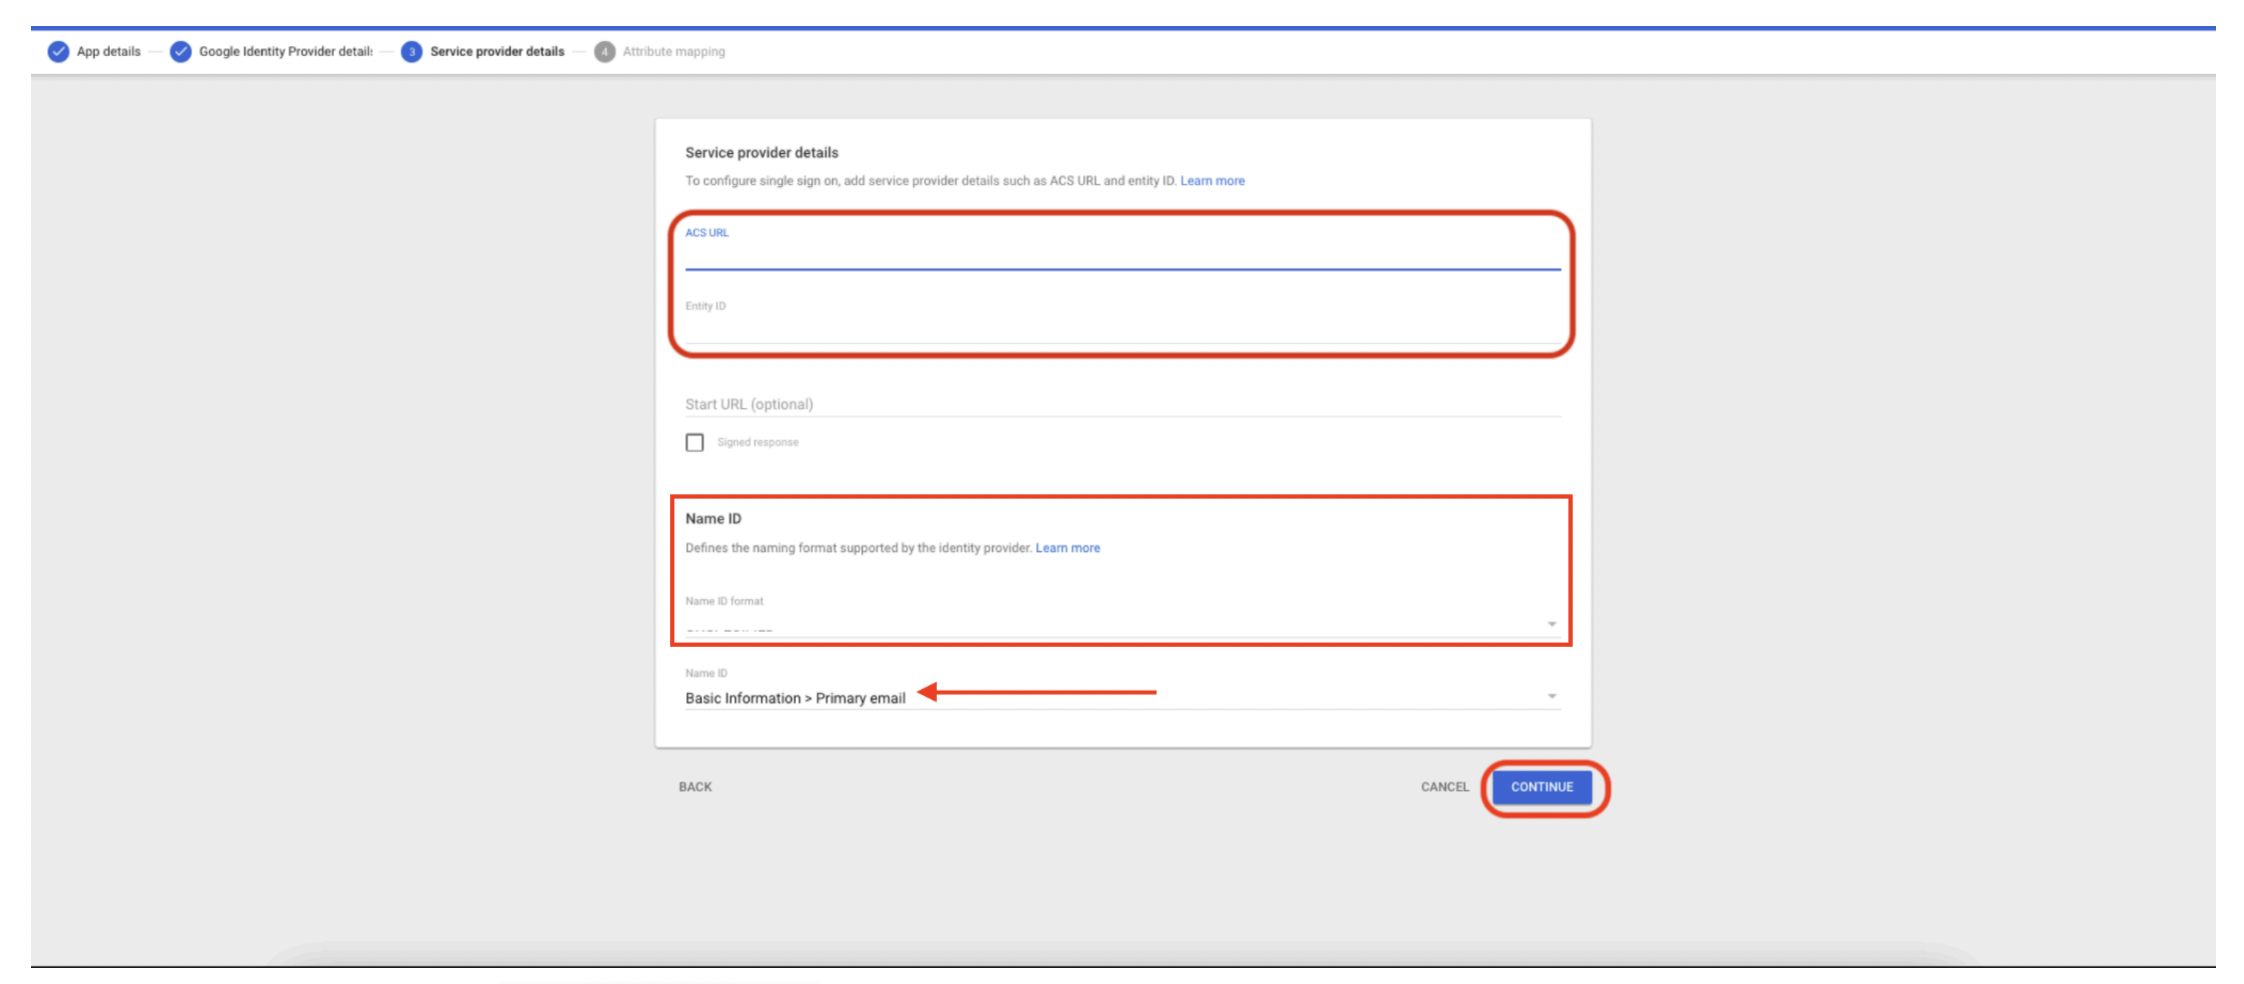Click the Basic Information > Primary email value

[x=795, y=698]
